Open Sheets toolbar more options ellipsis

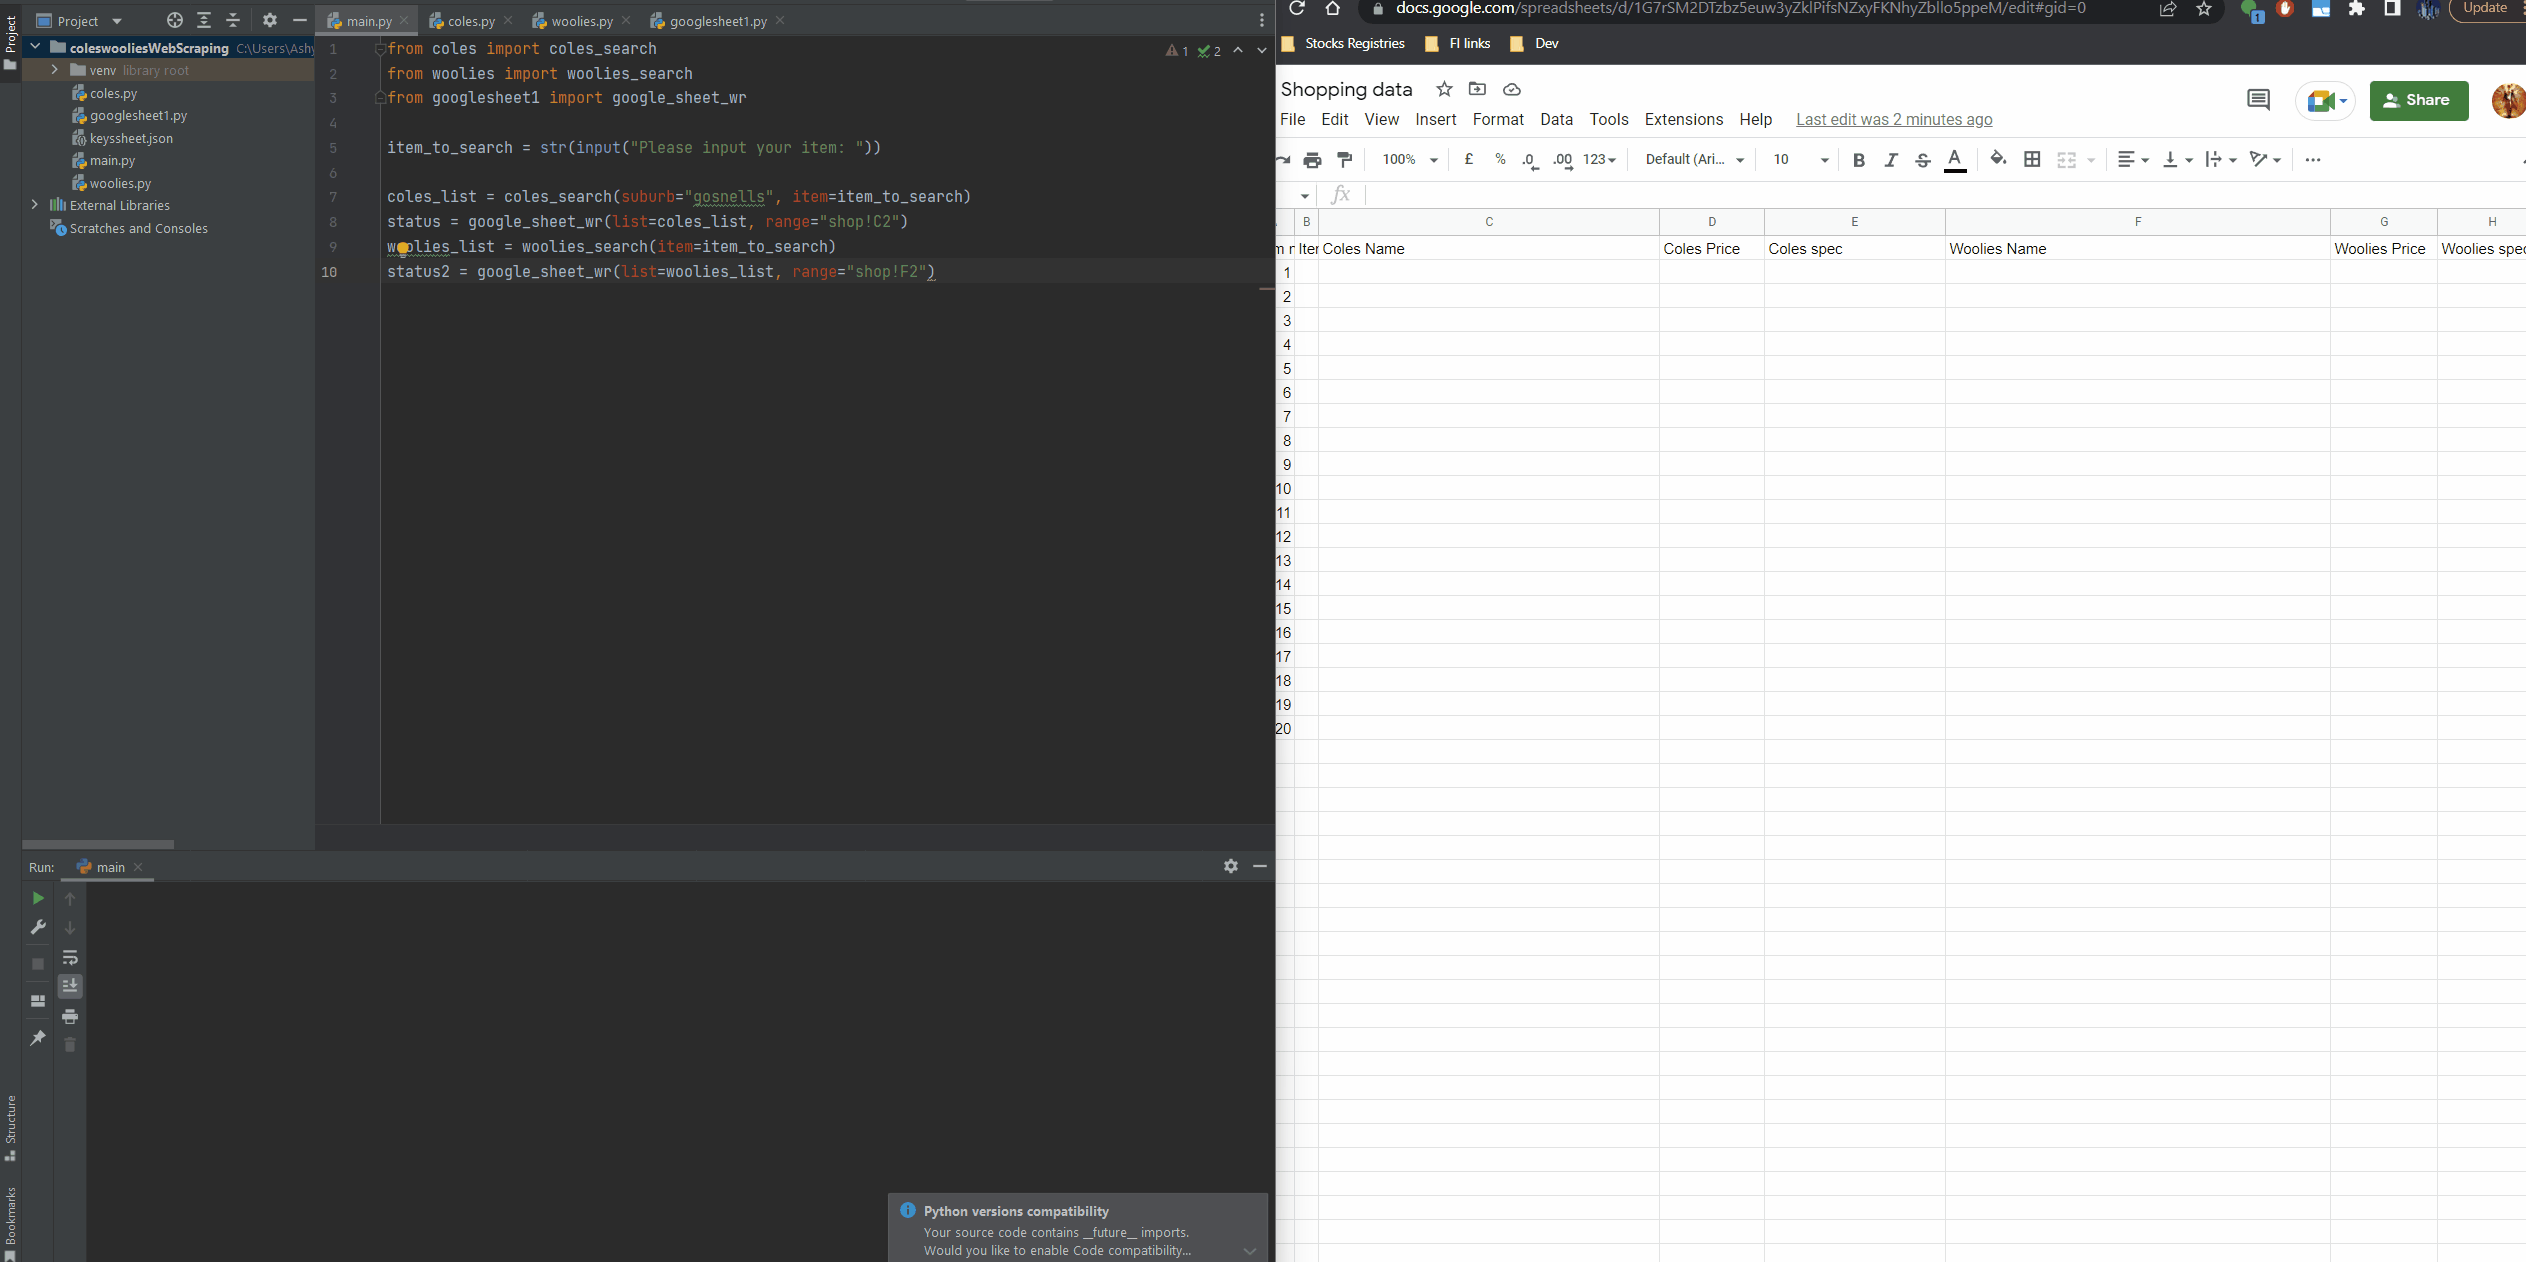click(x=2313, y=160)
